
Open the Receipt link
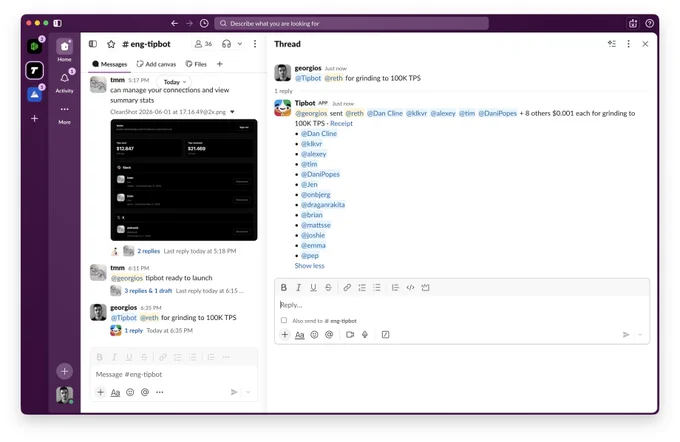[x=341, y=124]
